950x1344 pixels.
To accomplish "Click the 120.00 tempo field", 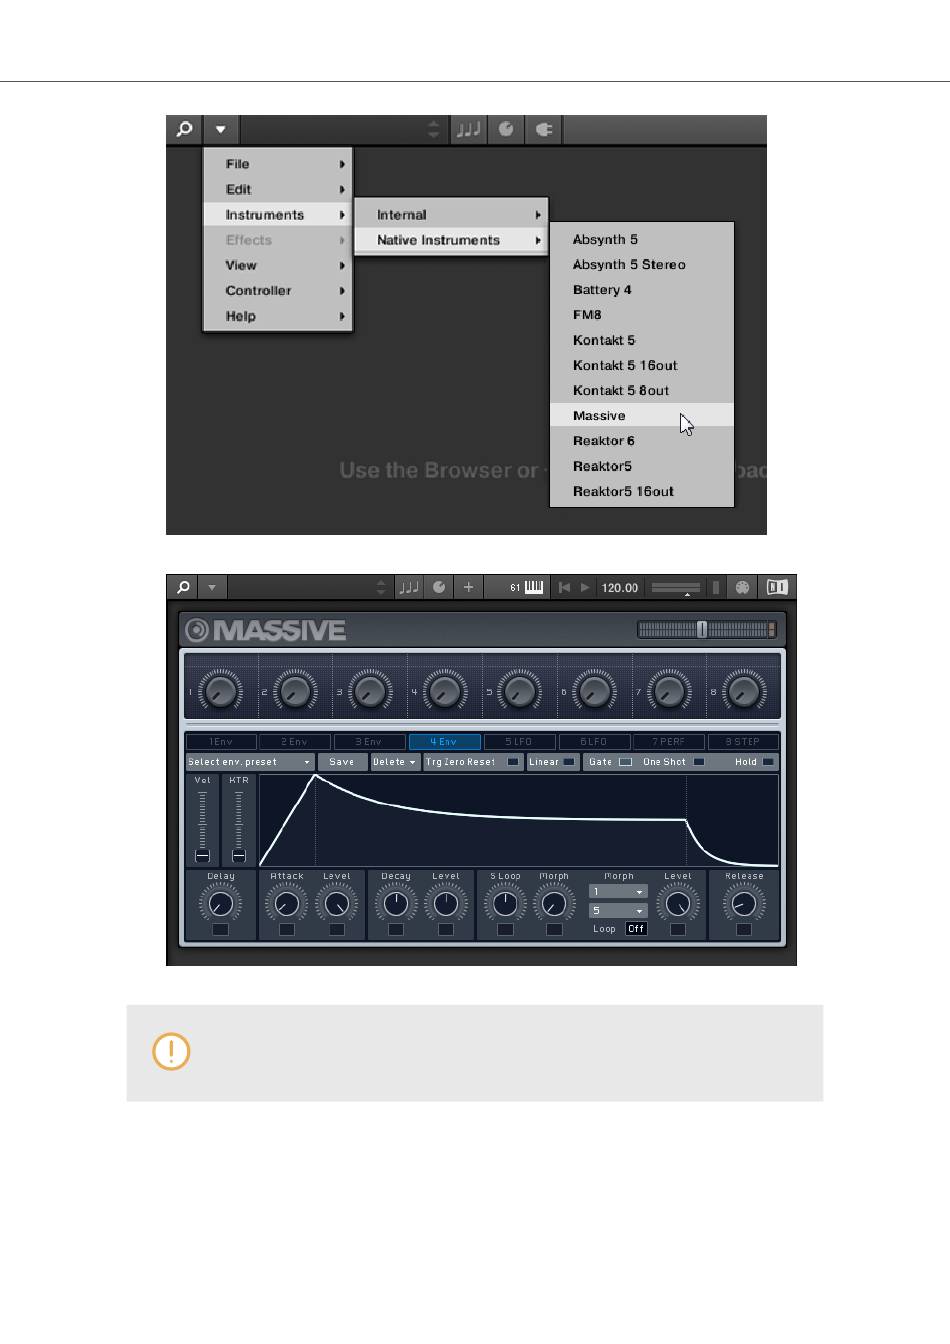I will (620, 587).
